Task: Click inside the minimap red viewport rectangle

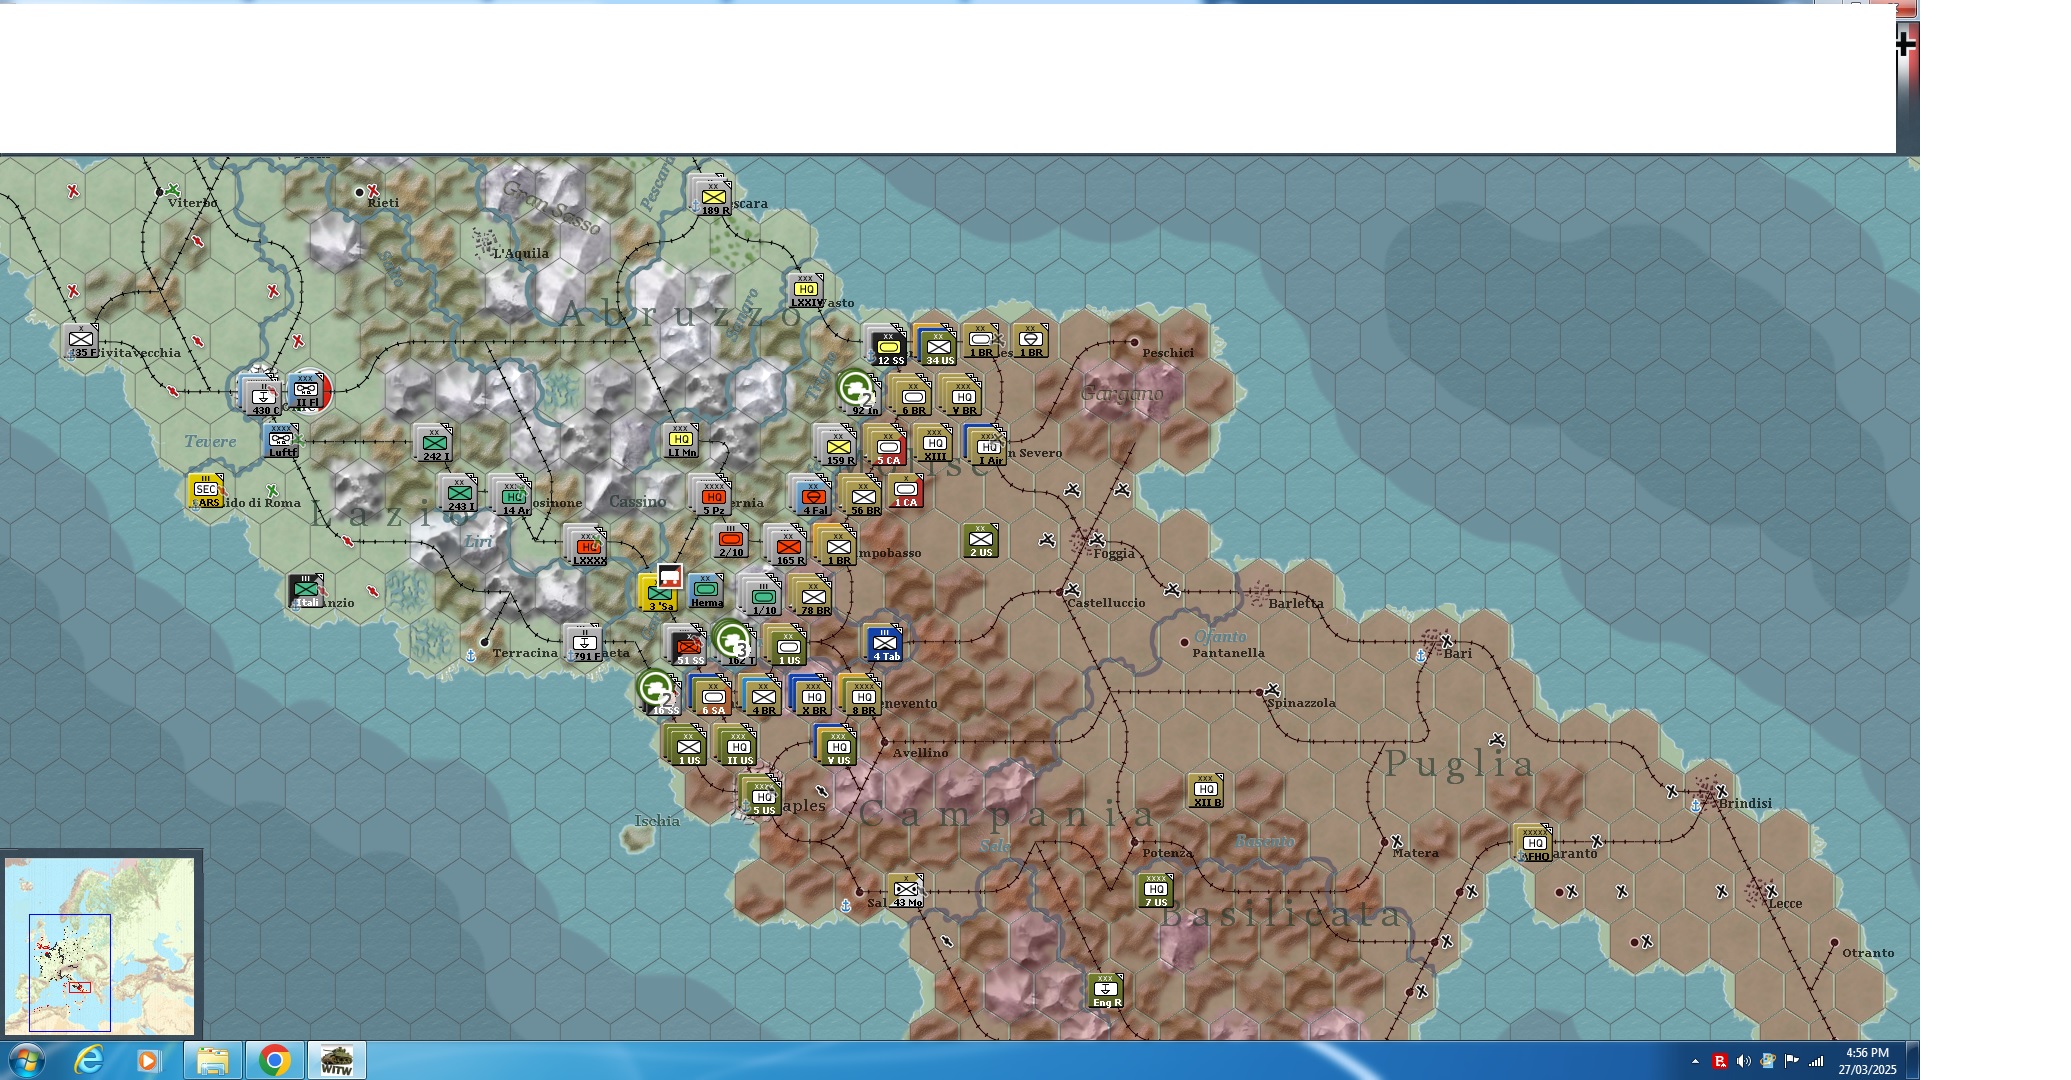Action: 79,988
